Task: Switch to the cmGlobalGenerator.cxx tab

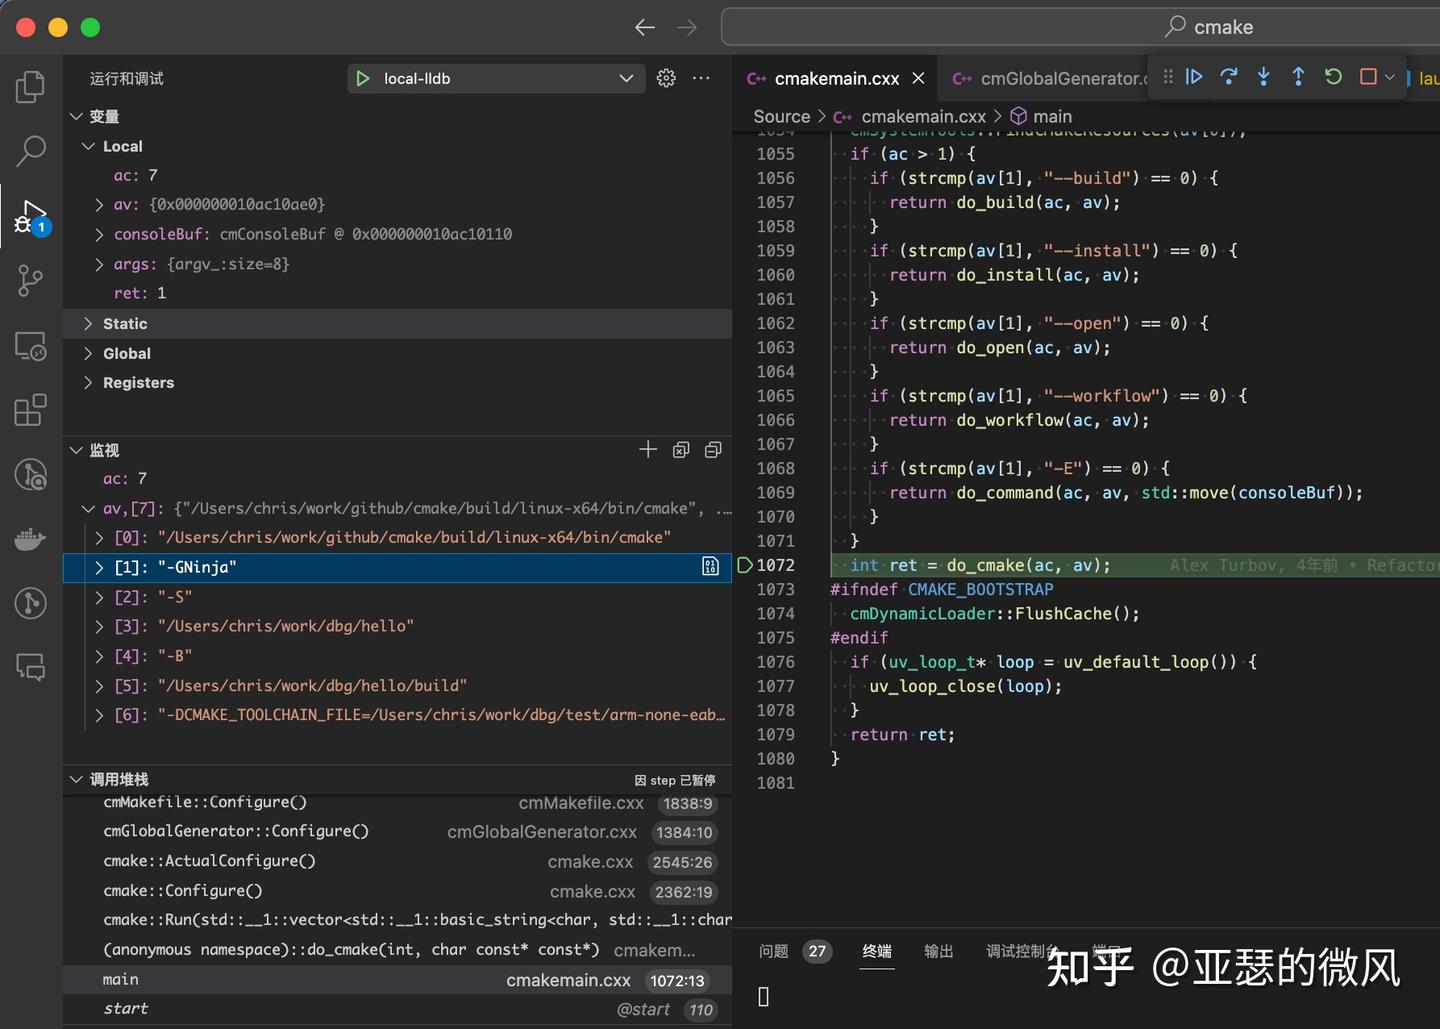Action: click(1050, 78)
